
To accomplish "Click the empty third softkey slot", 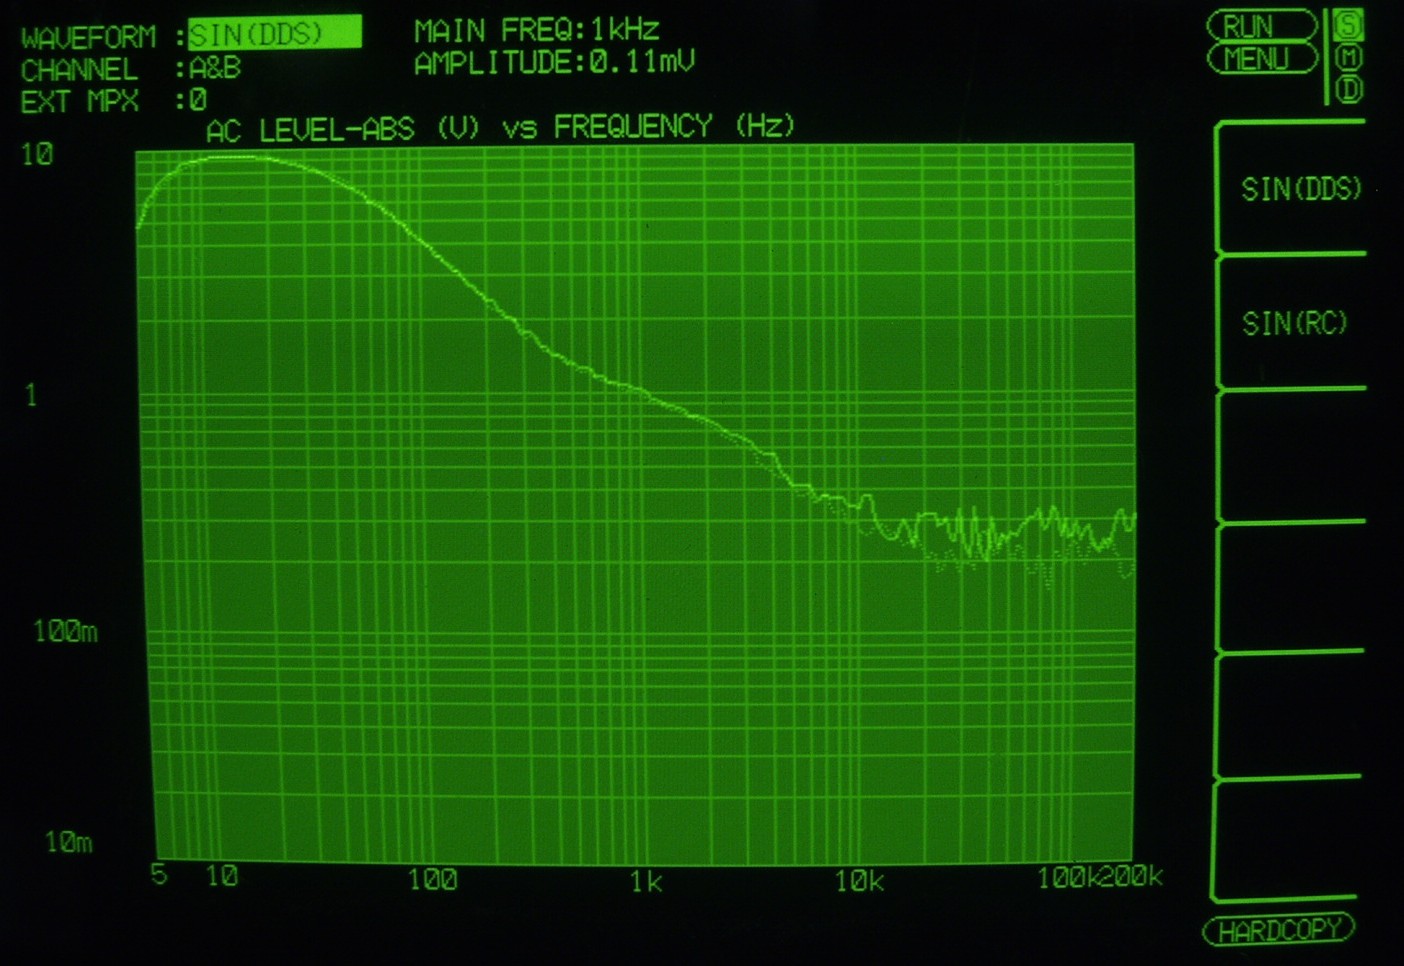I will [x=1290, y=456].
